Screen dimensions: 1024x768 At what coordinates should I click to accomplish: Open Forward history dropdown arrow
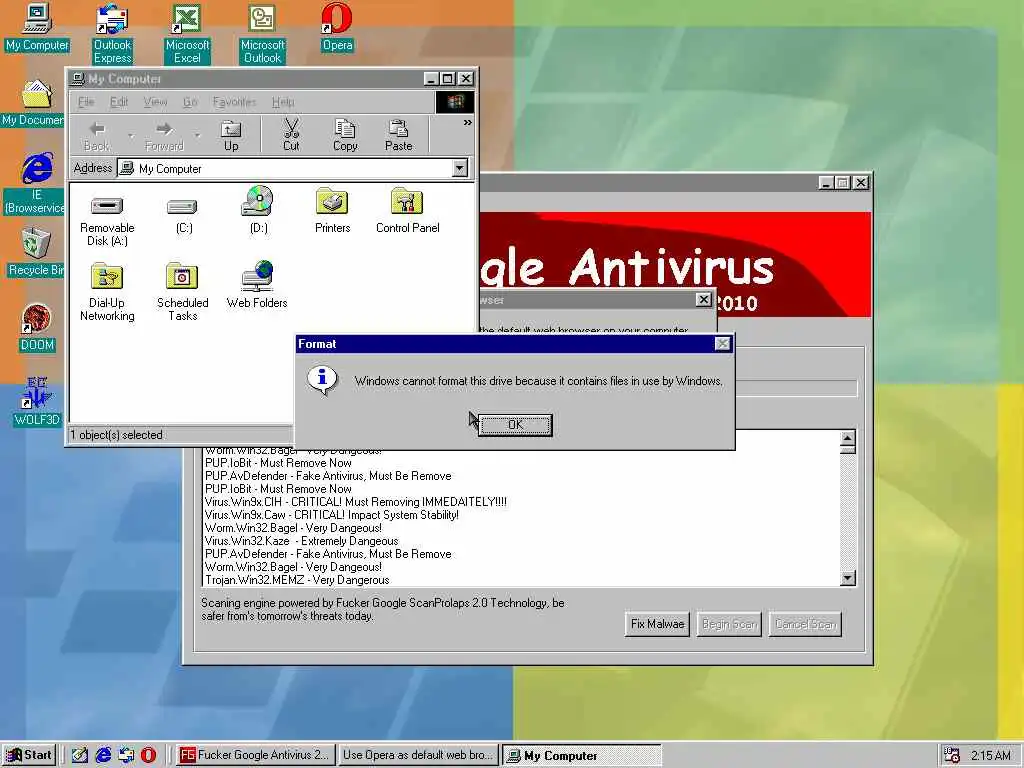coord(197,136)
